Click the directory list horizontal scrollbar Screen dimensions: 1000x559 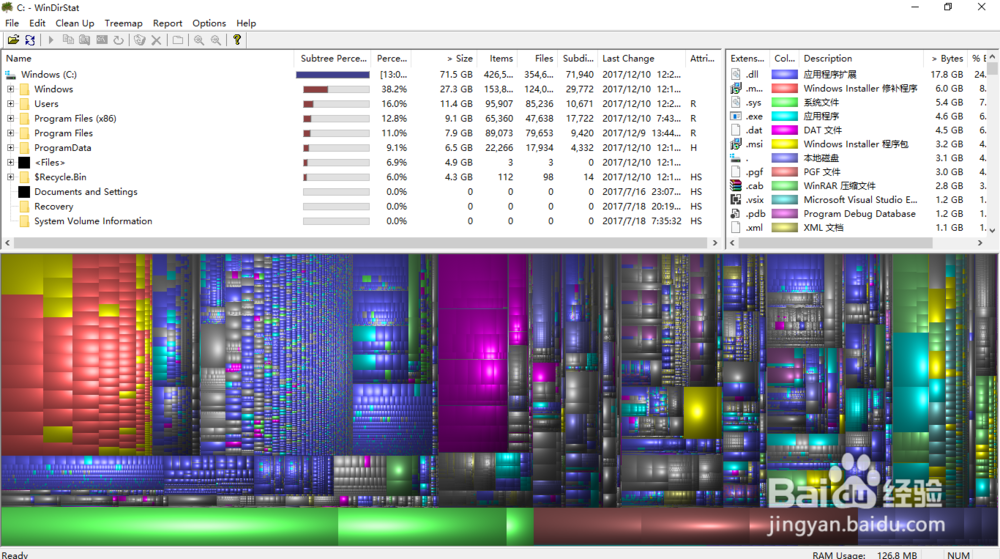(360, 243)
